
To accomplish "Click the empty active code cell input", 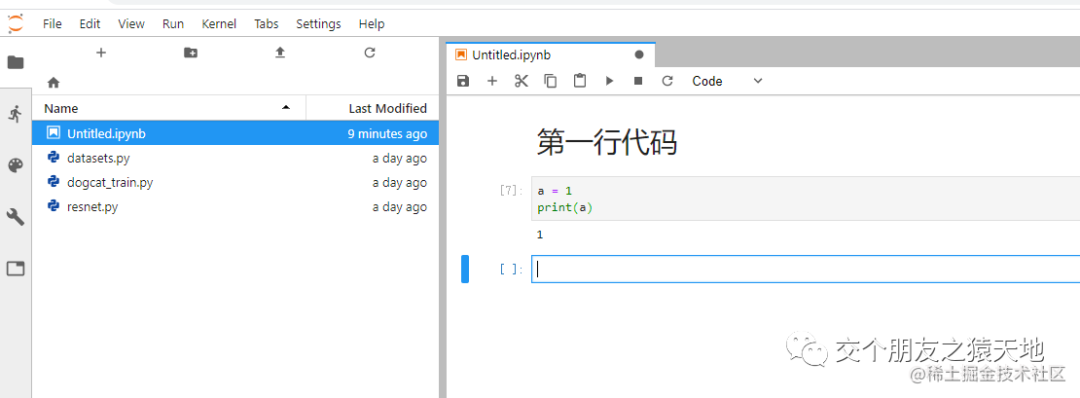I will 805,269.
